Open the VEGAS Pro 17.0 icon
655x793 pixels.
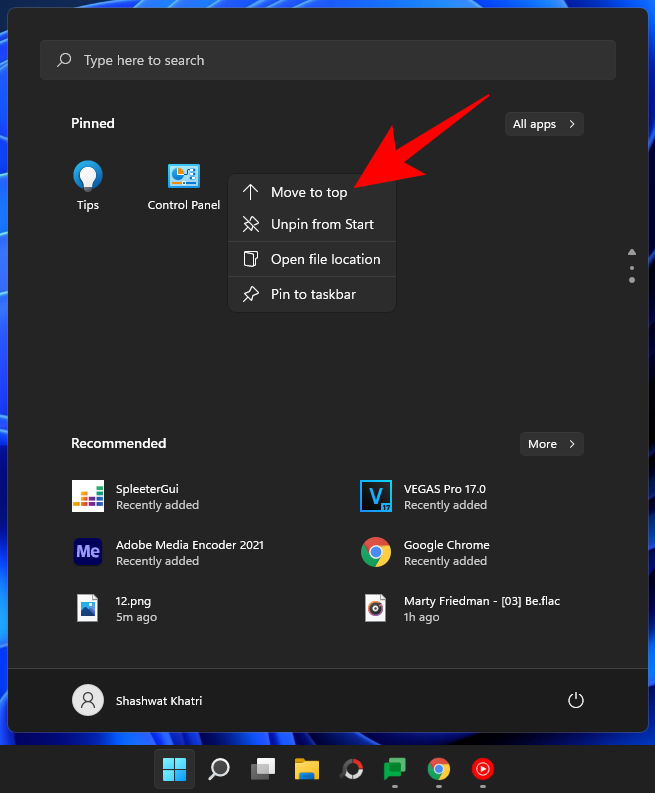[376, 496]
